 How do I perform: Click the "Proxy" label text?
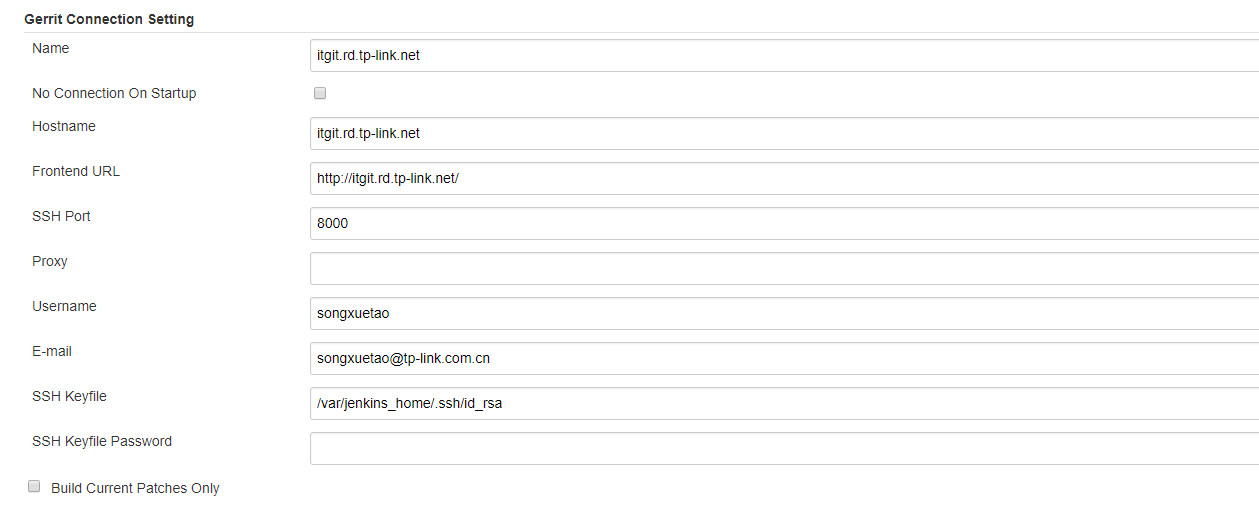click(50, 261)
